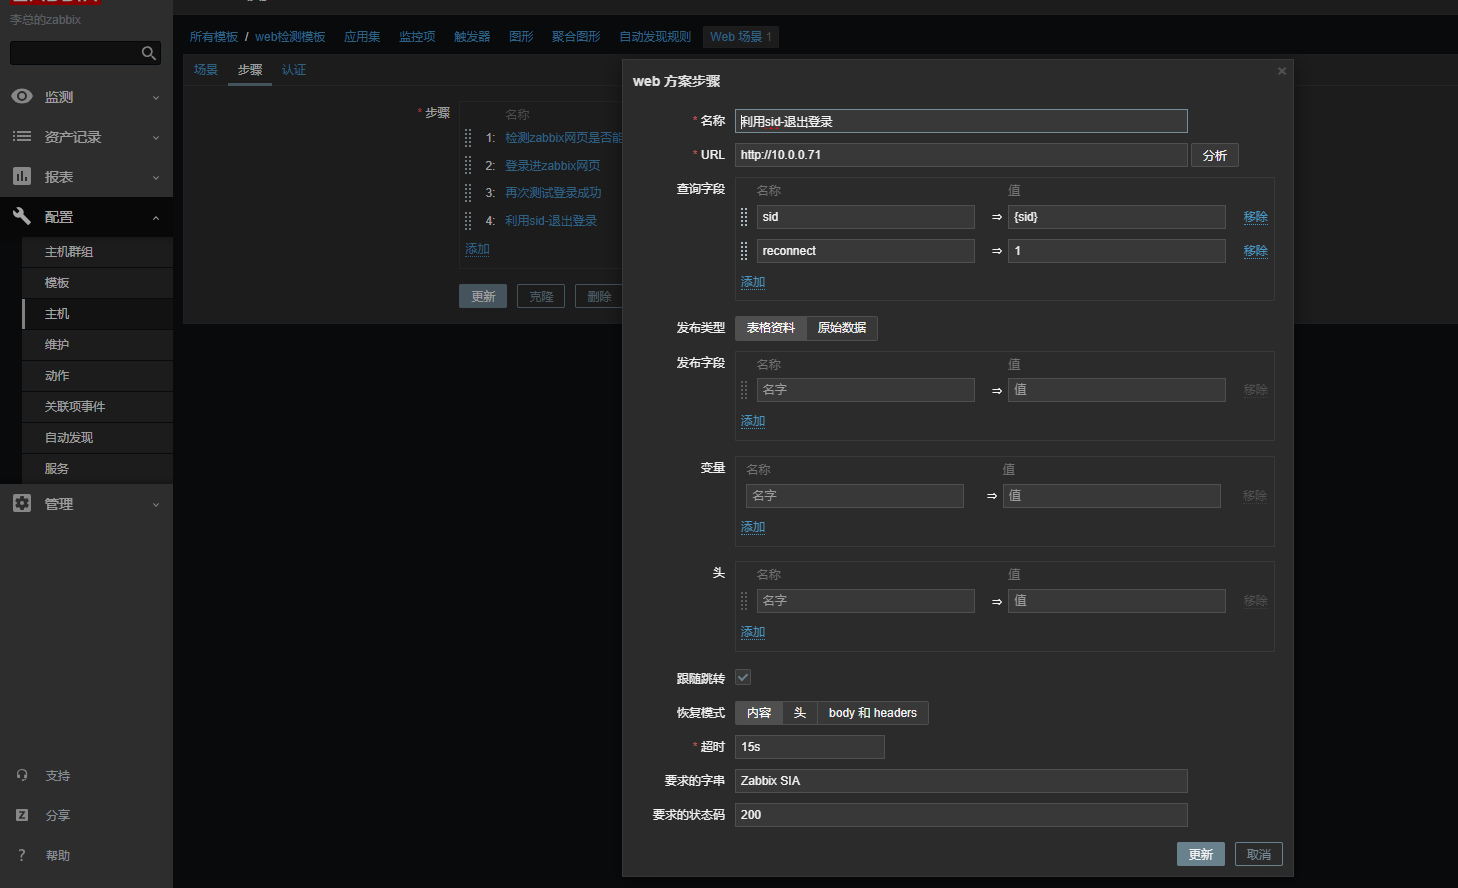Remove the reconnect query field
Viewport: 1458px width, 888px height.
[x=1256, y=251]
